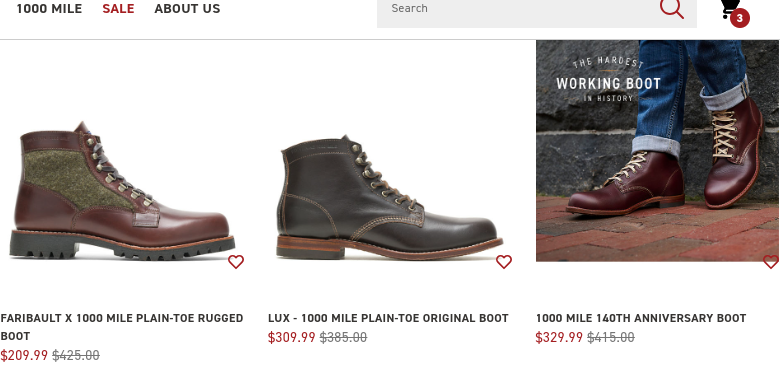Open 1000 Mile 140th Anniversary Boot link
This screenshot has height=367, width=780.
(641, 318)
